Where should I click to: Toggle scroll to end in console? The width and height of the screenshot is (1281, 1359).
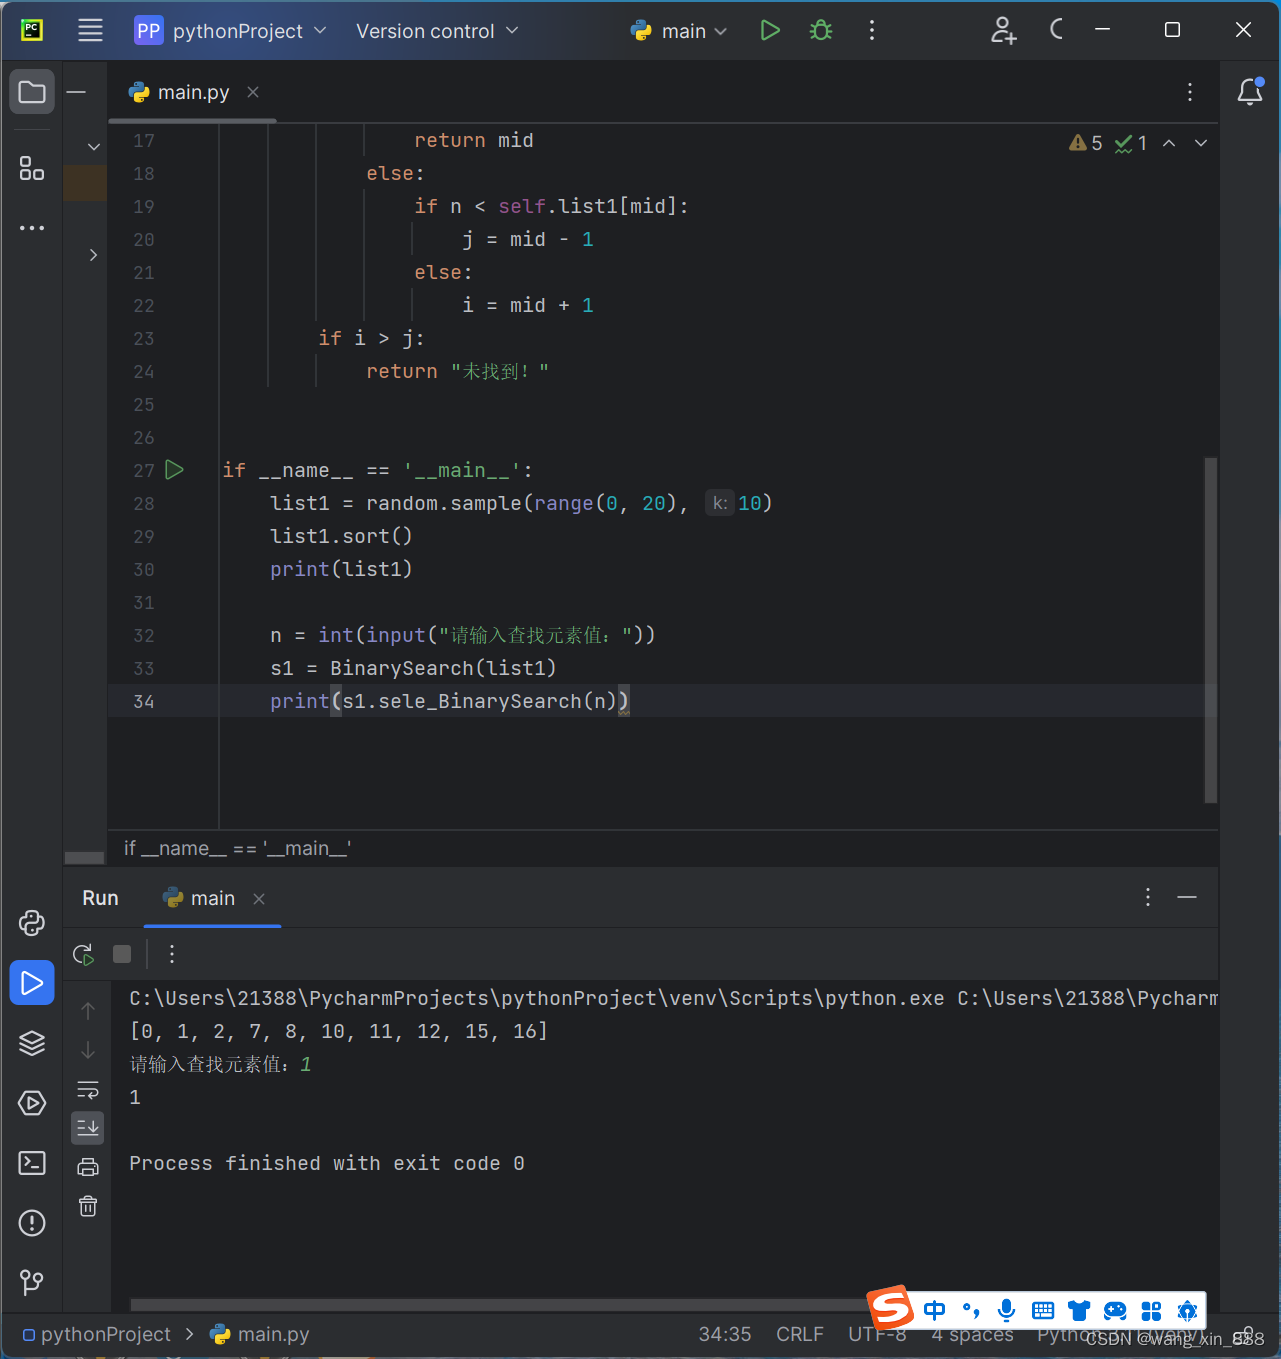[87, 1128]
